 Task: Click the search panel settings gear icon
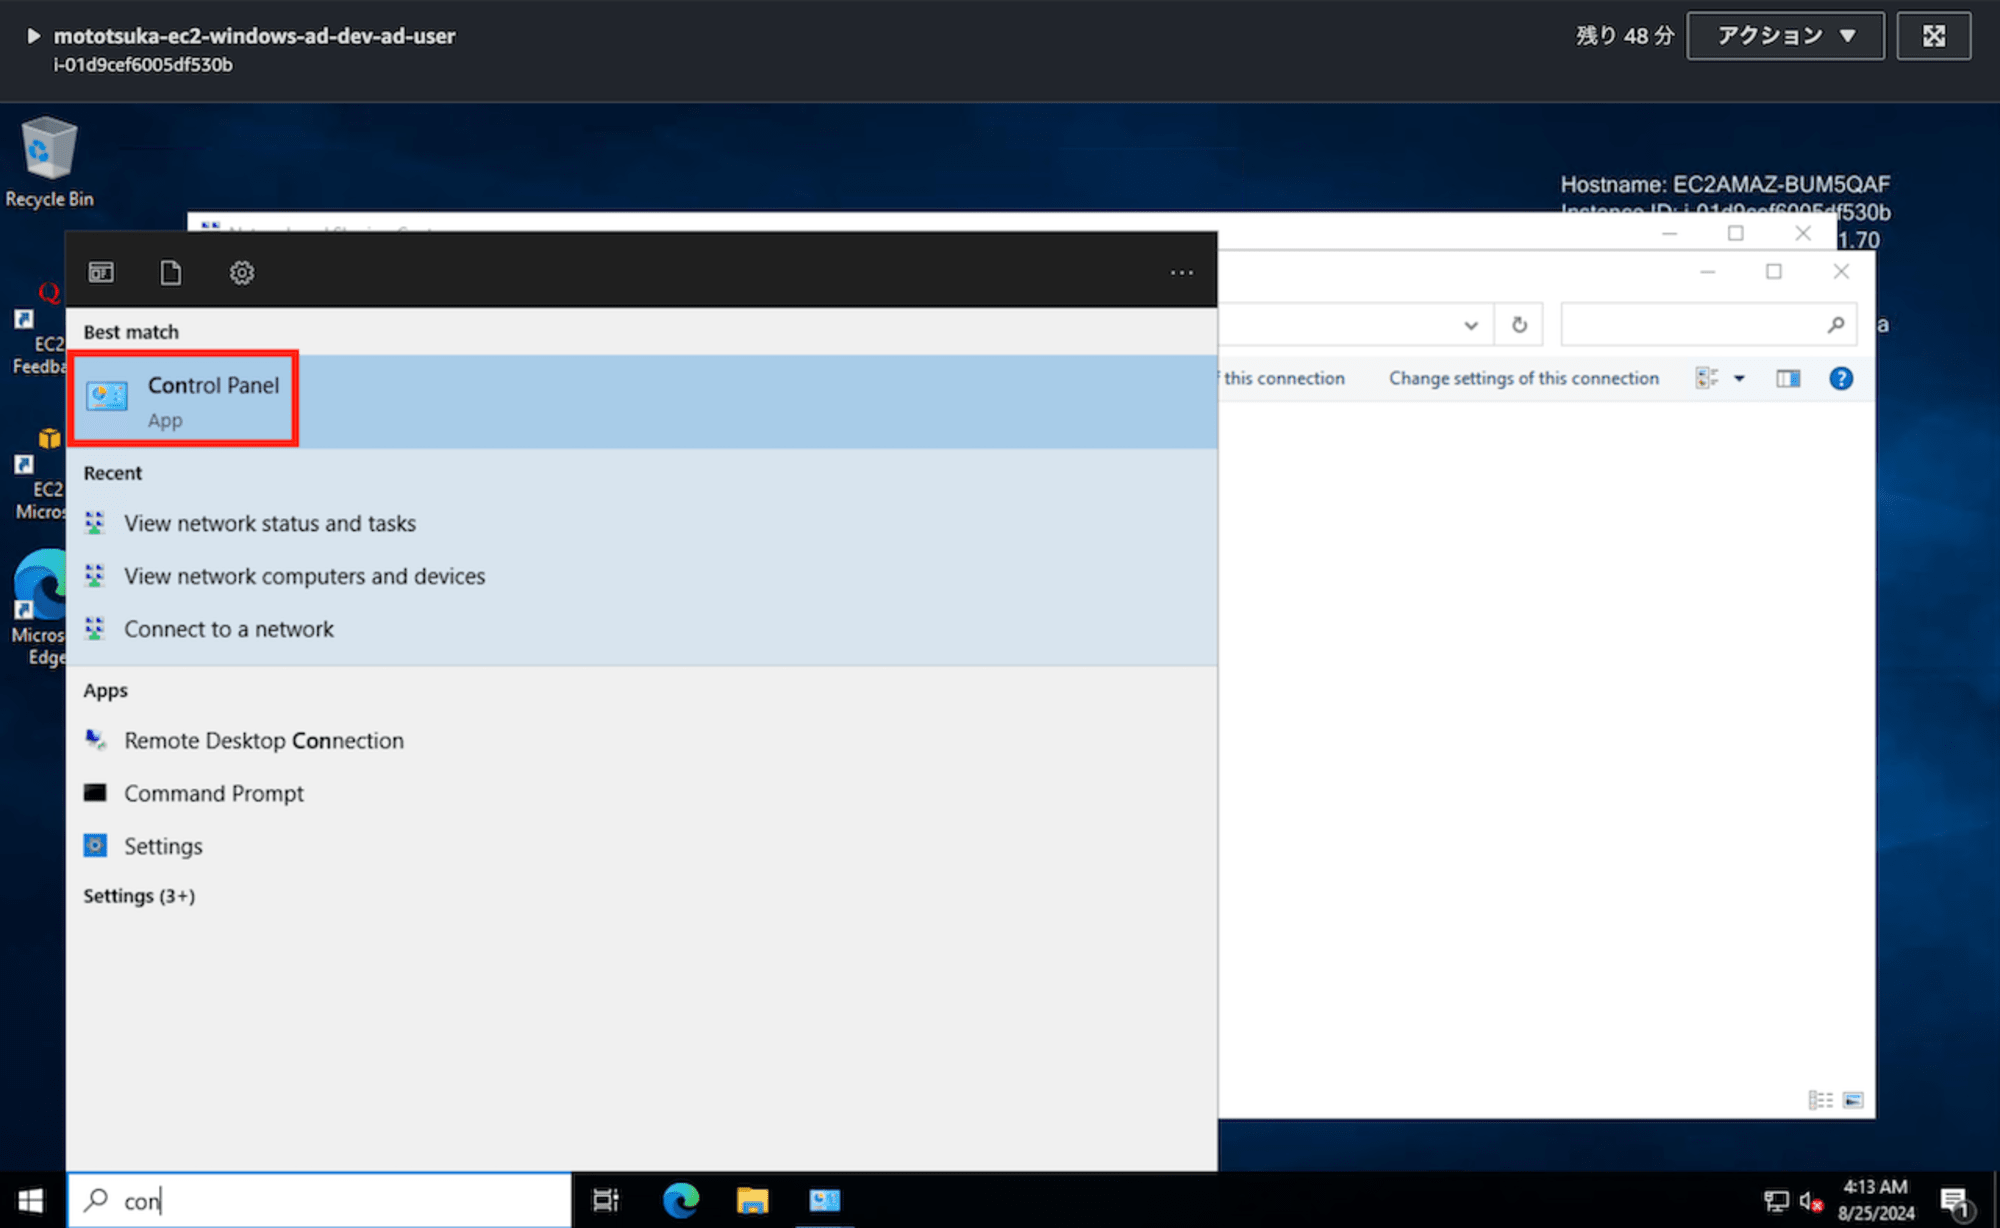pos(241,271)
